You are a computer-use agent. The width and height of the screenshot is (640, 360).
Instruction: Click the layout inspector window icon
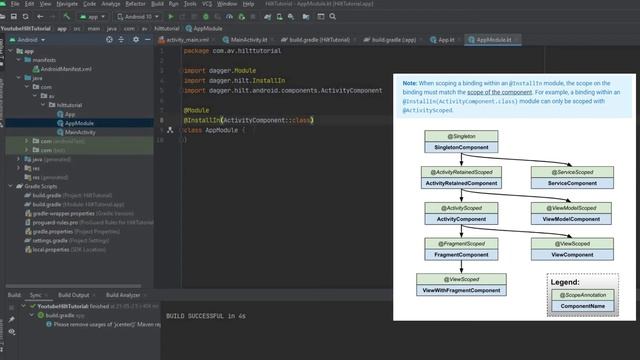pyautogui.click(x=321, y=17)
